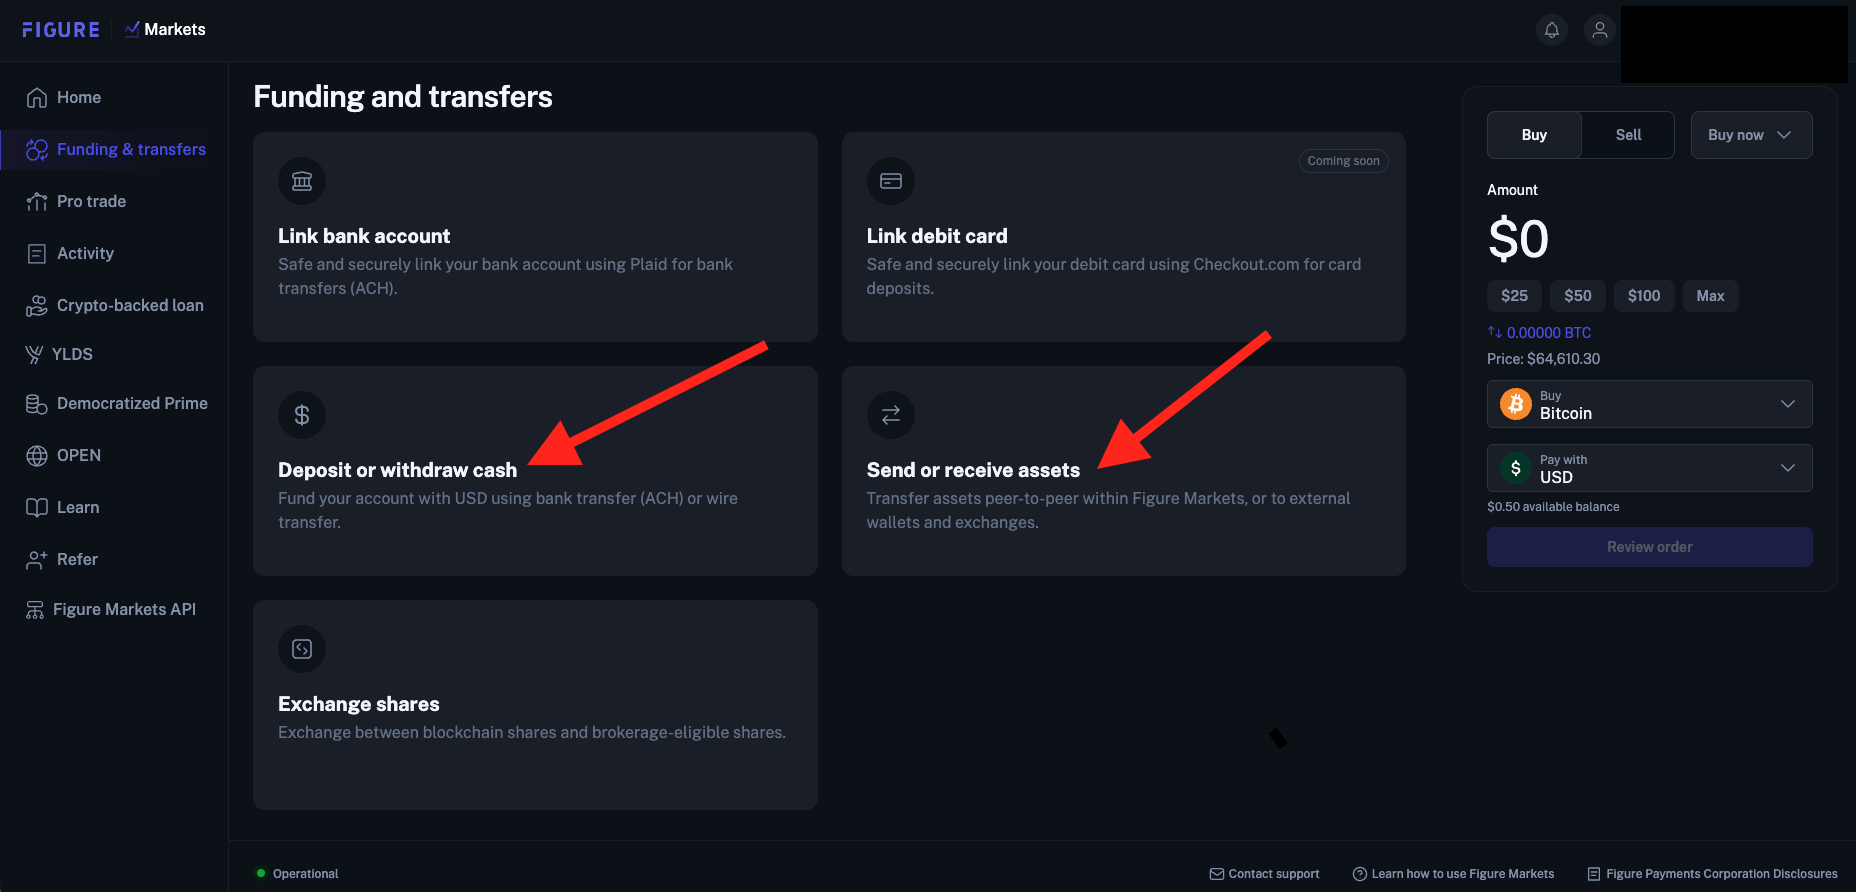
Task: Click the Exchange shares card icon
Action: click(x=302, y=649)
